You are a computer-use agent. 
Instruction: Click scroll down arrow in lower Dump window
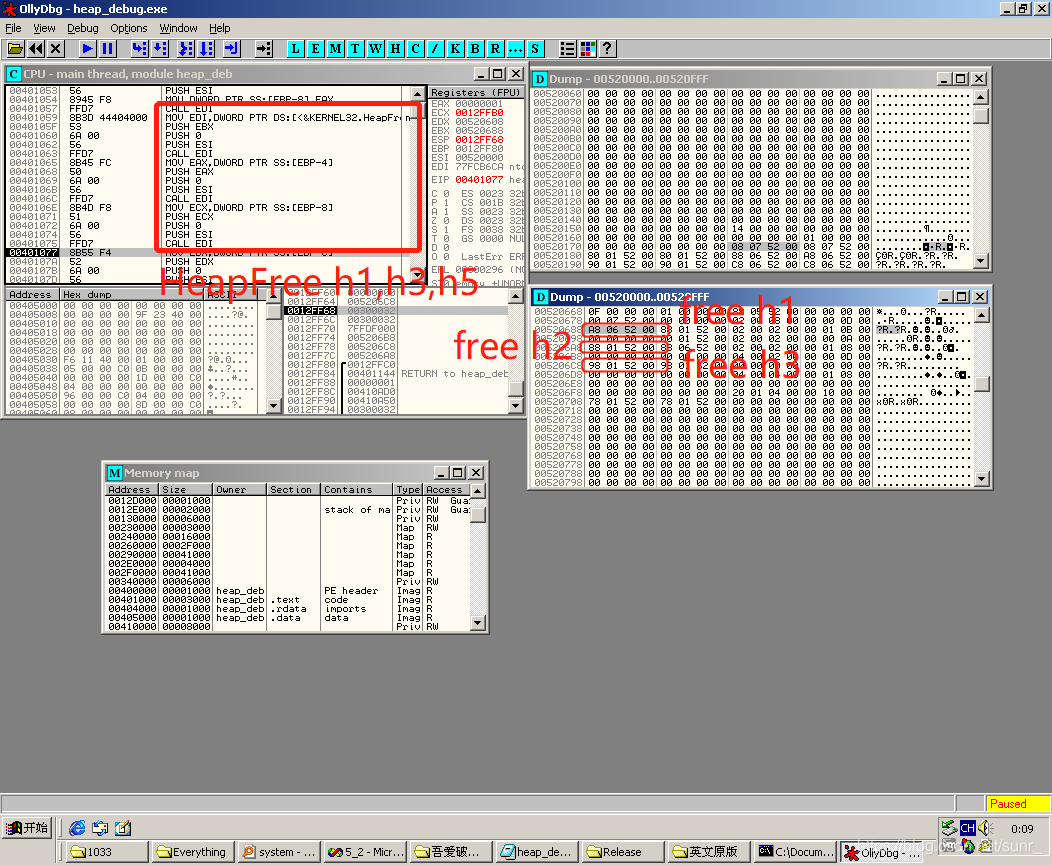[980, 478]
